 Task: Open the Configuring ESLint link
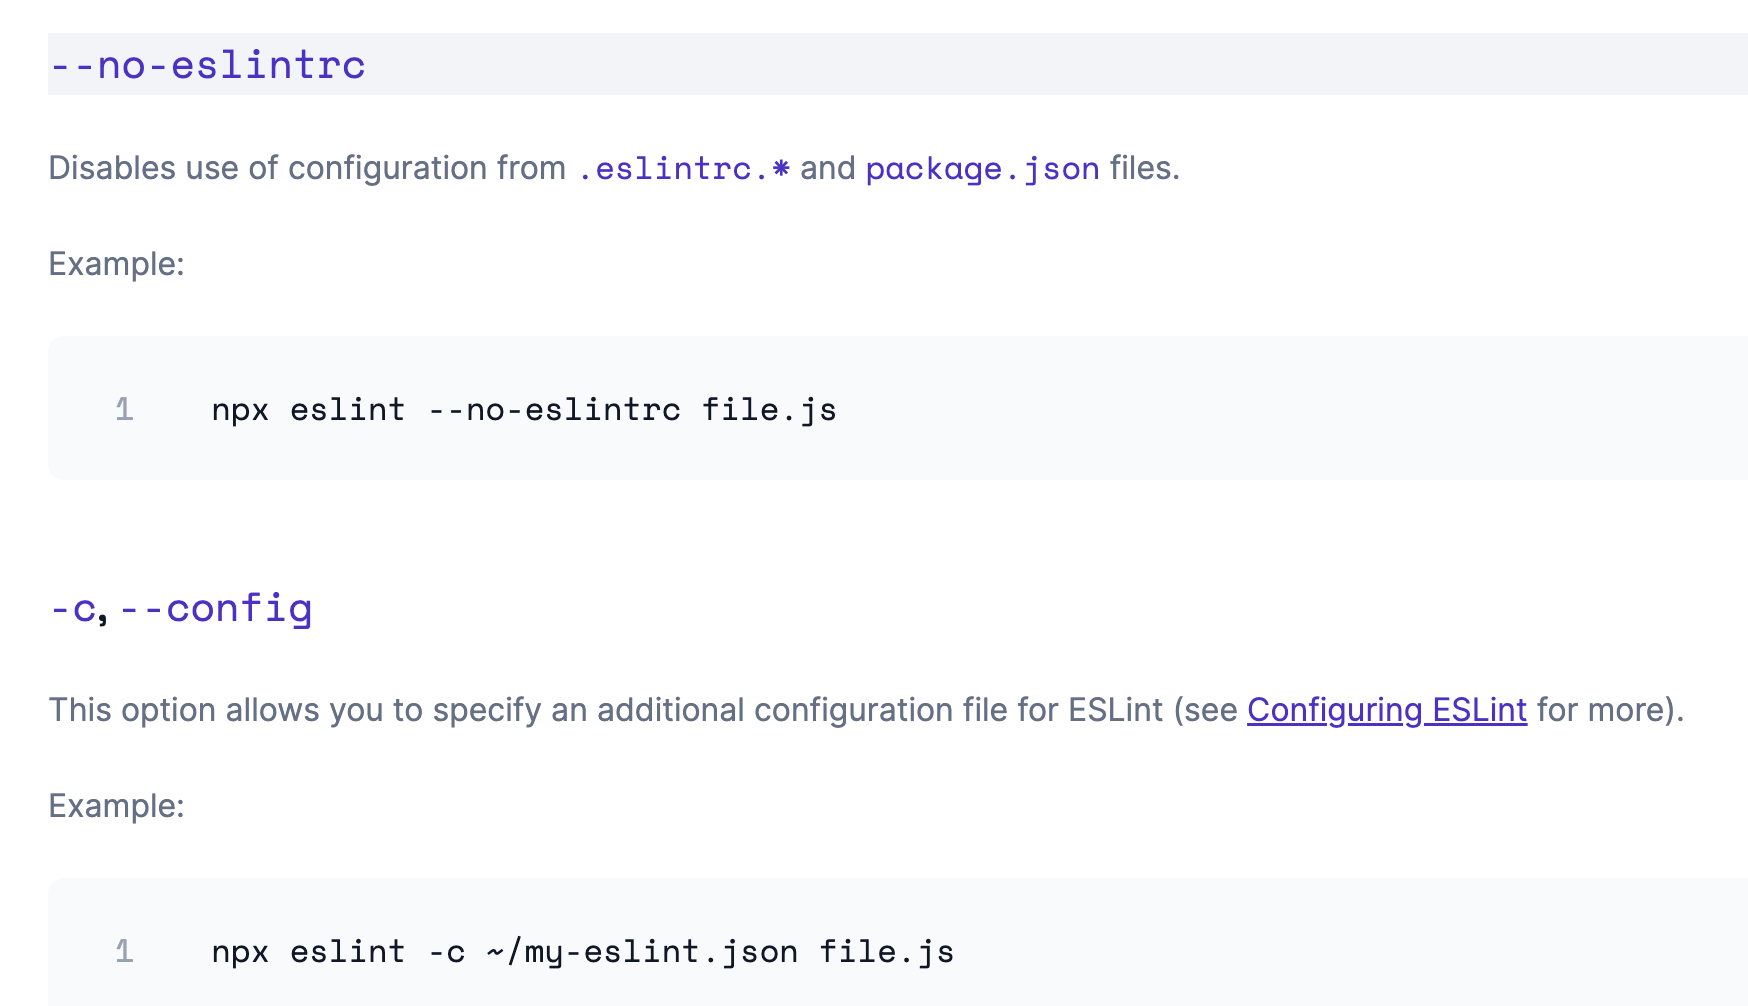(x=1386, y=710)
